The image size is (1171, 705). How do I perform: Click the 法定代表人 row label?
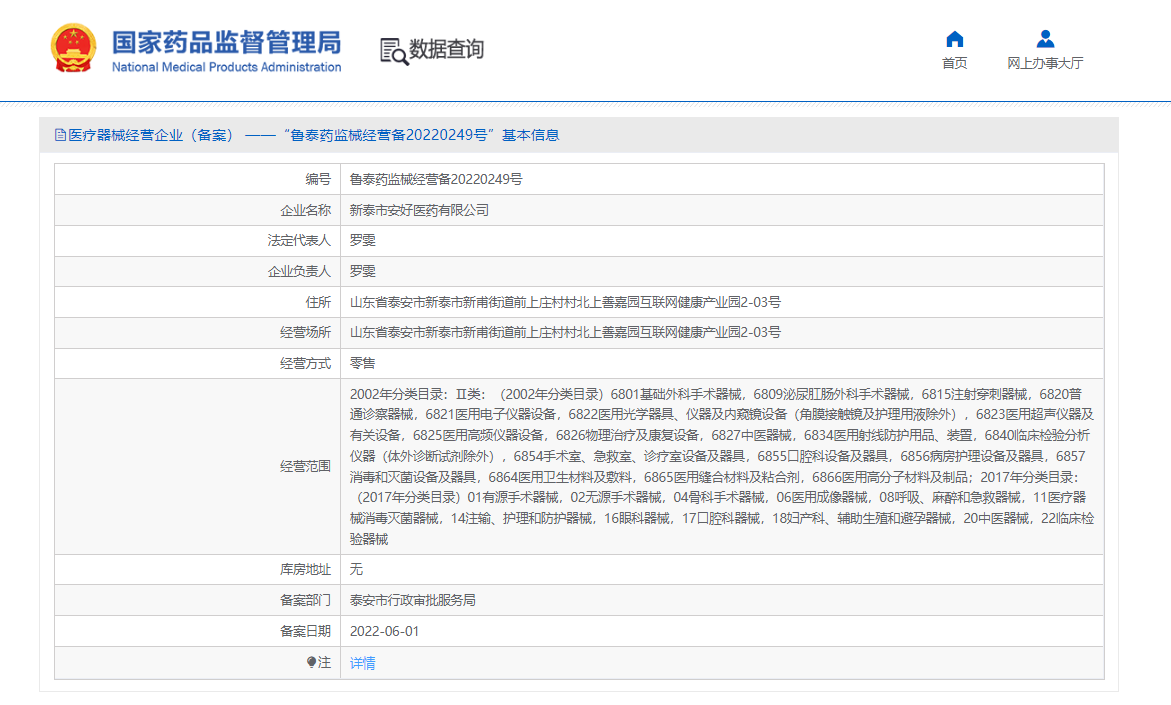[x=299, y=240]
